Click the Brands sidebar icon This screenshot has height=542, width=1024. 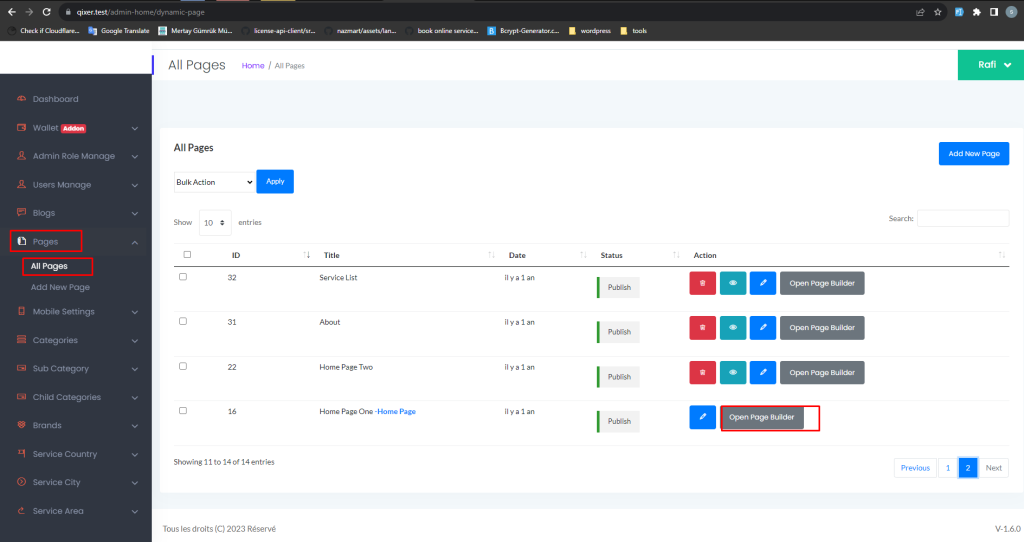22,424
